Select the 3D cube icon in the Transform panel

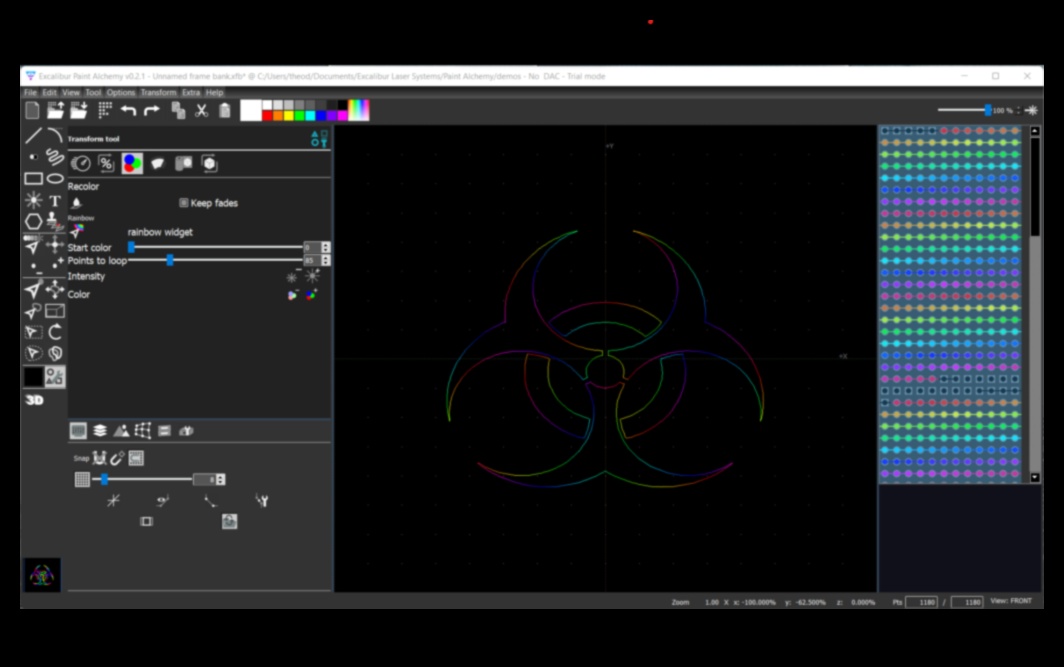coord(208,163)
